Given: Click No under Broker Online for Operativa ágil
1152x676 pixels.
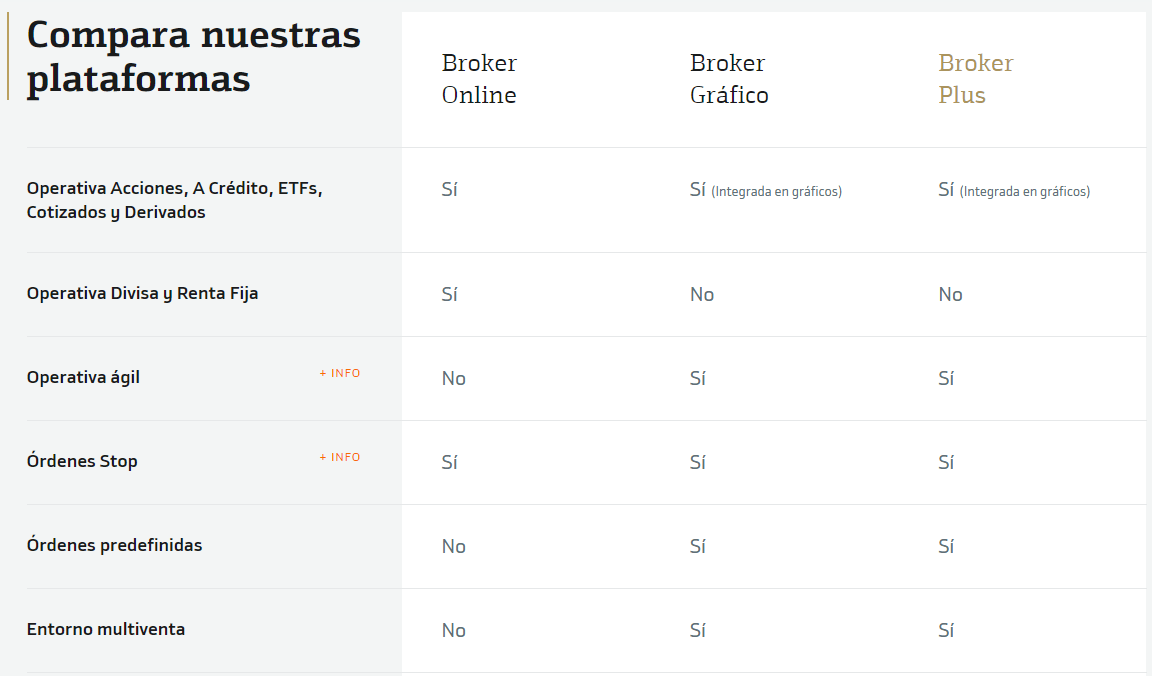Looking at the screenshot, I should click(453, 378).
